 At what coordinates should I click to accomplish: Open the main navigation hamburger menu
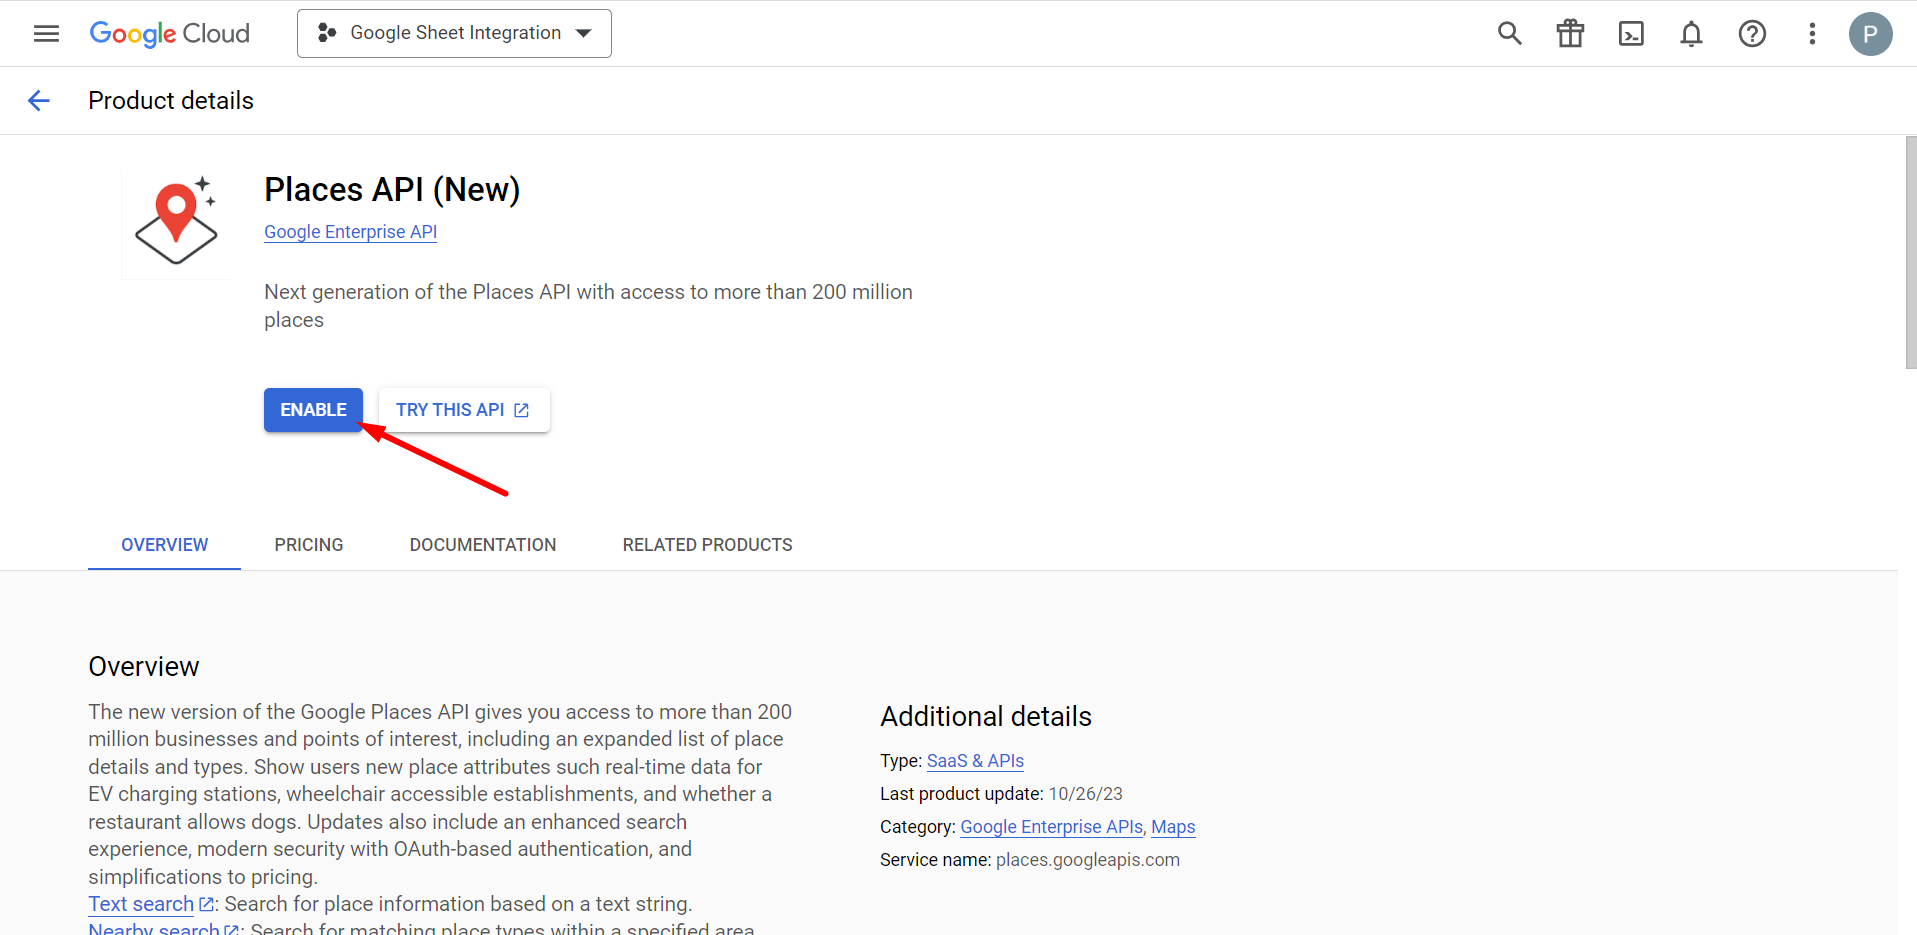pyautogui.click(x=46, y=34)
